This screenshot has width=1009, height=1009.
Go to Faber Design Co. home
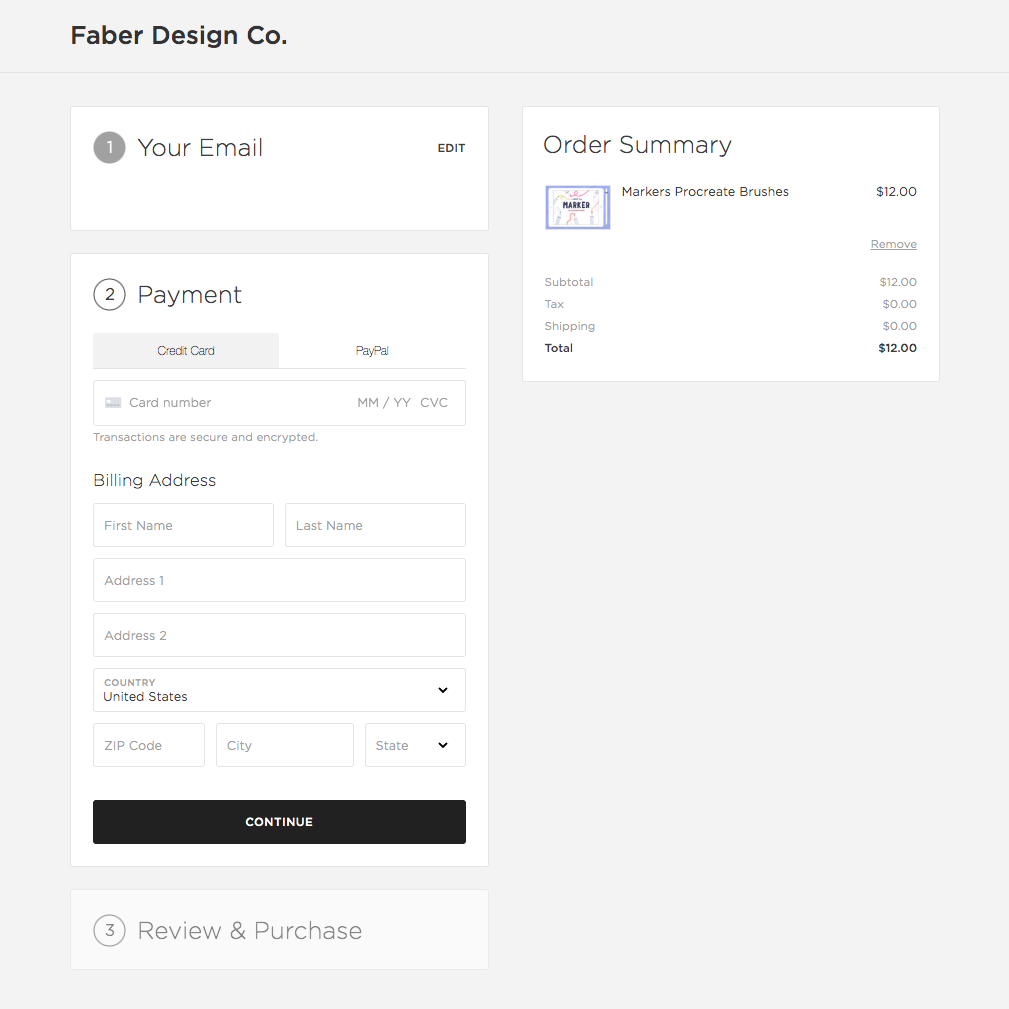tap(179, 35)
